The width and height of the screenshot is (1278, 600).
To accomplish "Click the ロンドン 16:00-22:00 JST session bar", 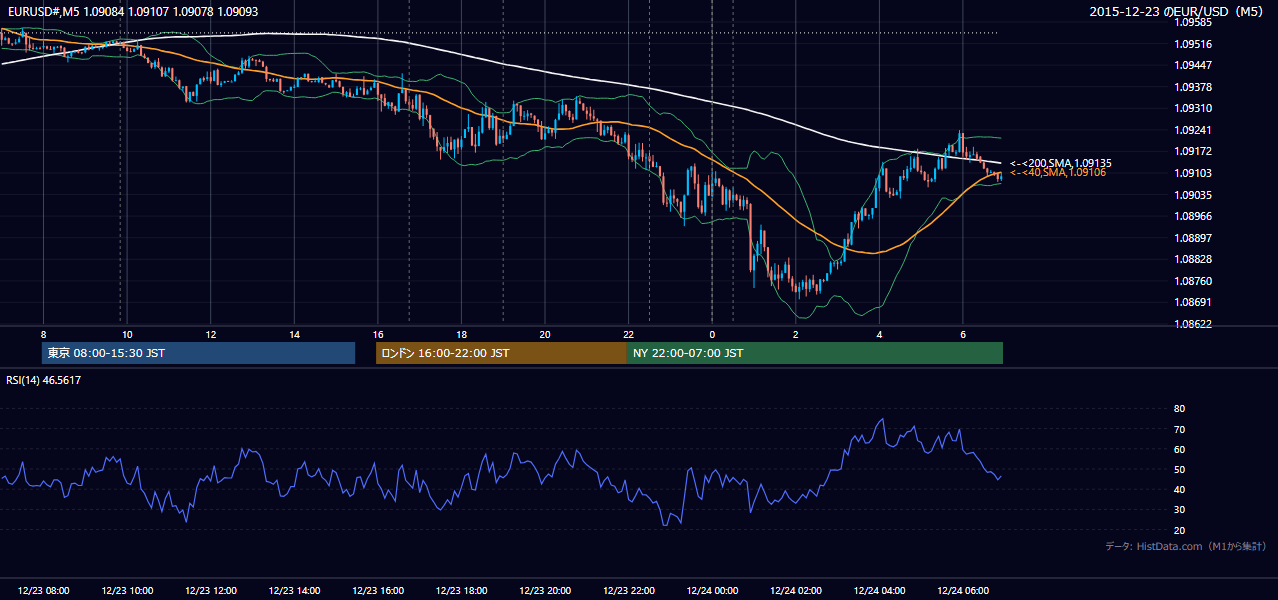I will [501, 353].
